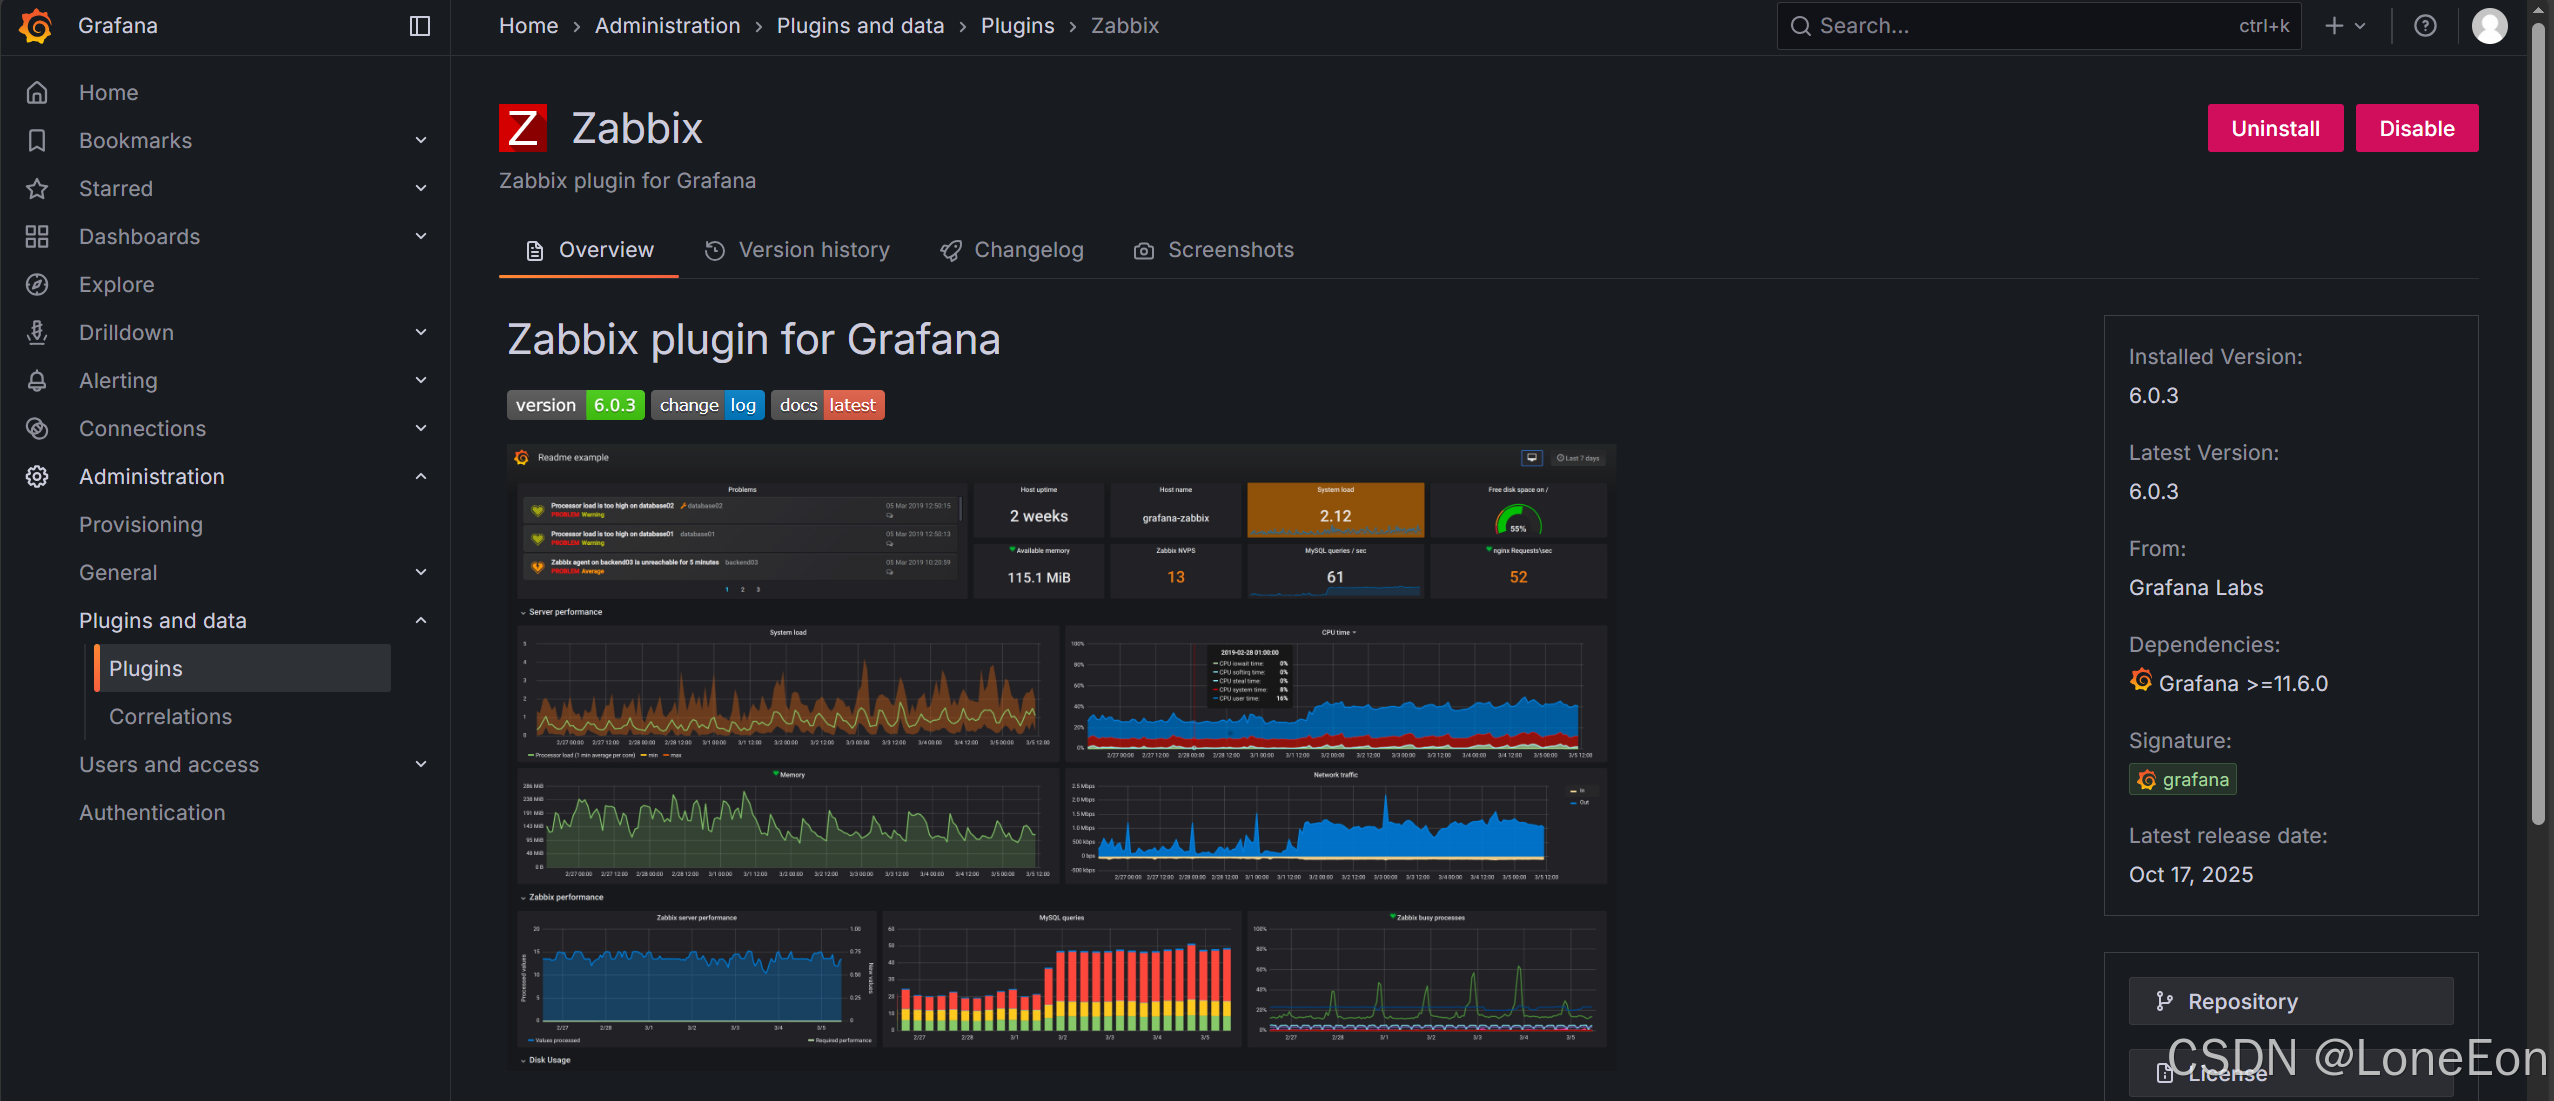Open Explore in the sidebar
Image resolution: width=2554 pixels, height=1101 pixels.
click(117, 285)
